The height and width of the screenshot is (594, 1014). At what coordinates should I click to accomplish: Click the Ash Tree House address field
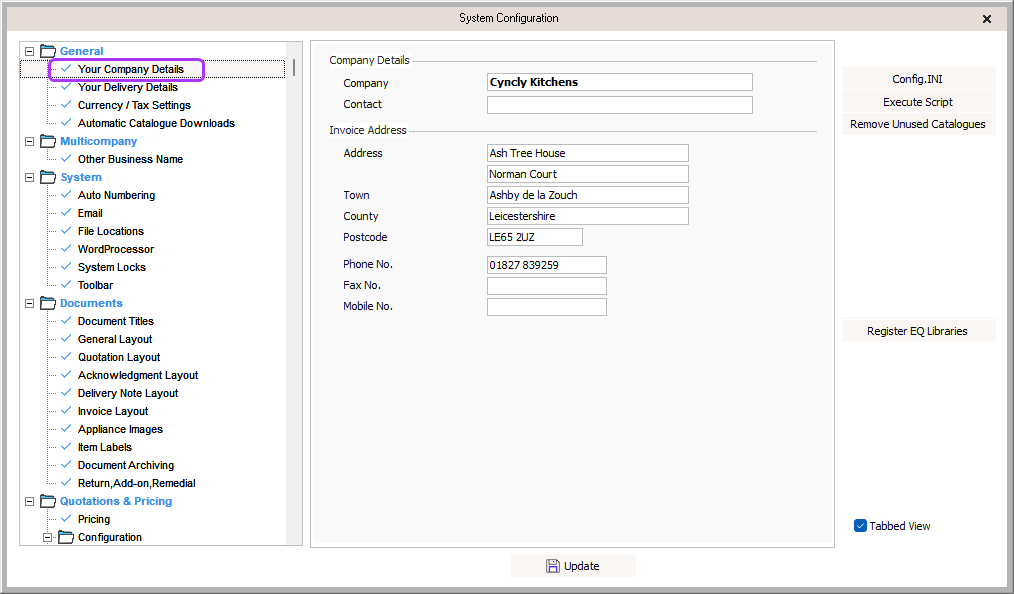click(x=588, y=153)
